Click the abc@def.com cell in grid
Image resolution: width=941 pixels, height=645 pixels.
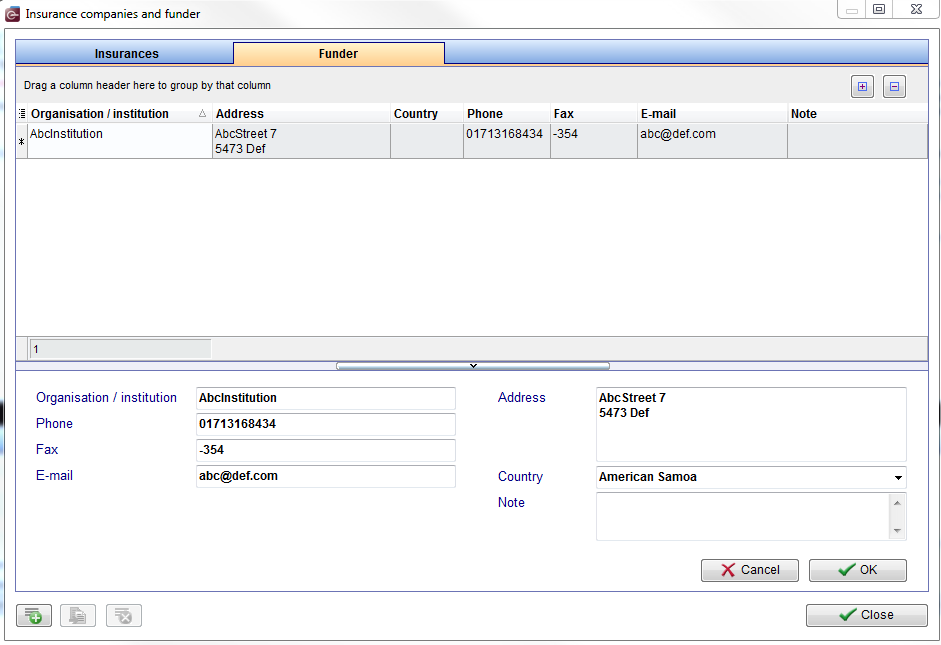click(x=712, y=141)
